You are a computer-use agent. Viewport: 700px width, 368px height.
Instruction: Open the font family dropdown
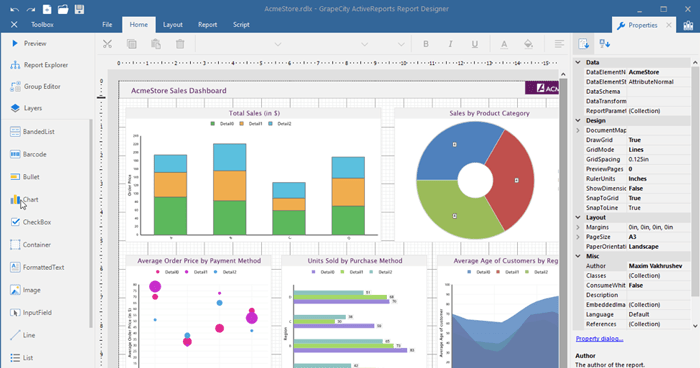(278, 44)
